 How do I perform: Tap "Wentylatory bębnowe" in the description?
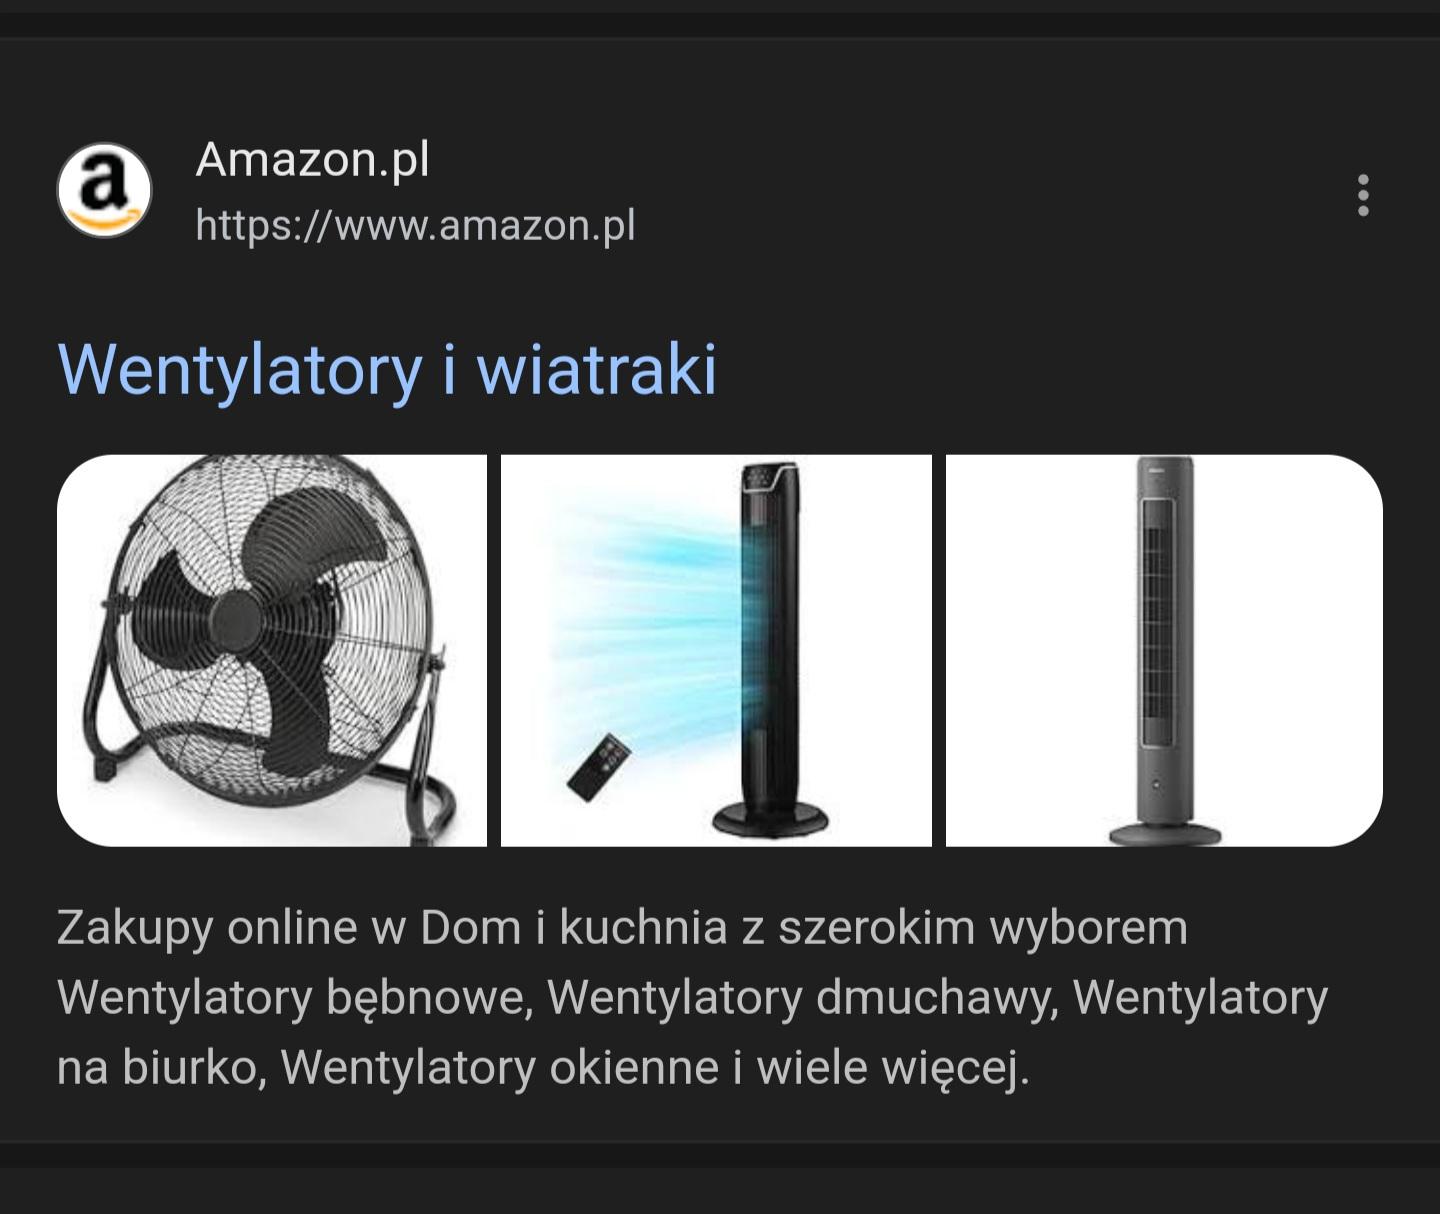pyautogui.click(x=295, y=998)
